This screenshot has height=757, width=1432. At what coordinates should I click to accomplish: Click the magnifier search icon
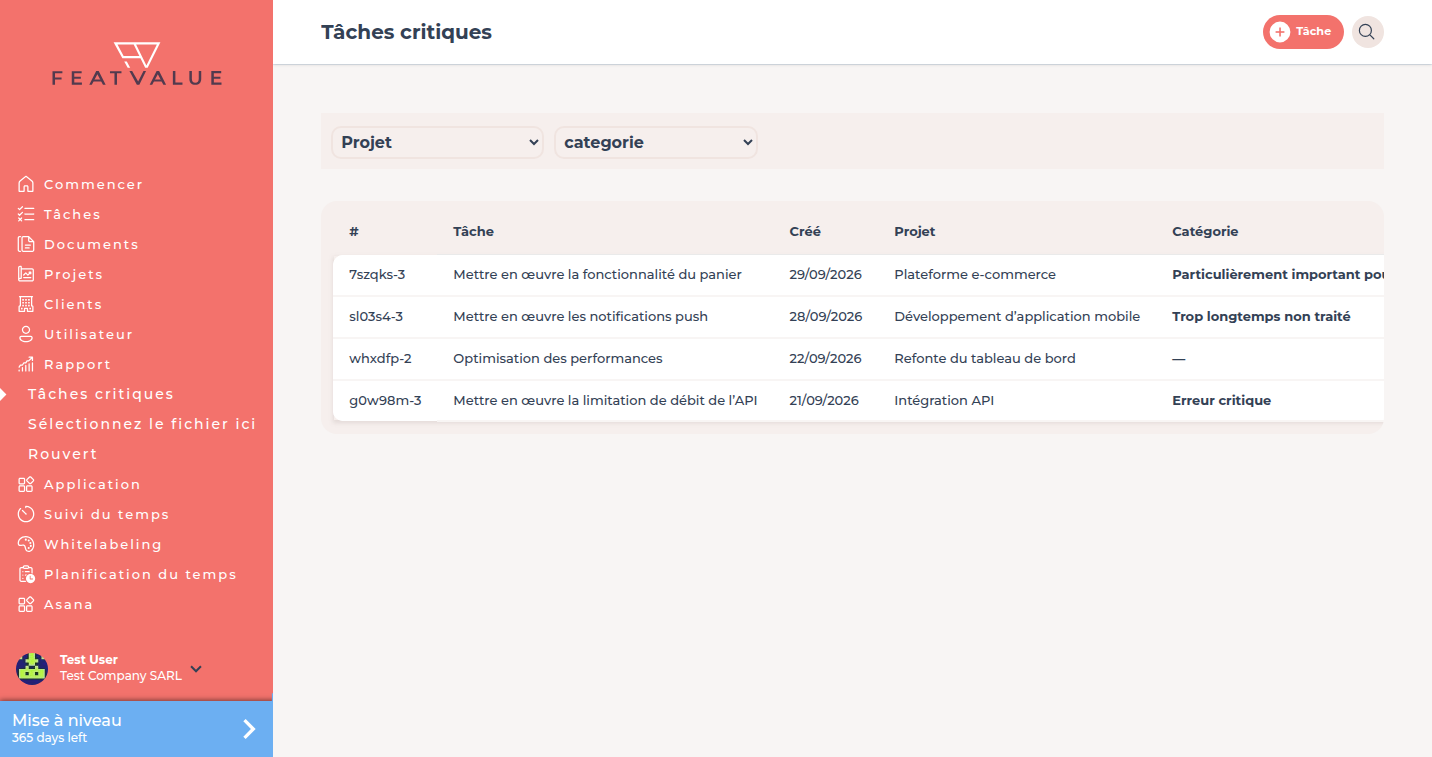coord(1367,32)
